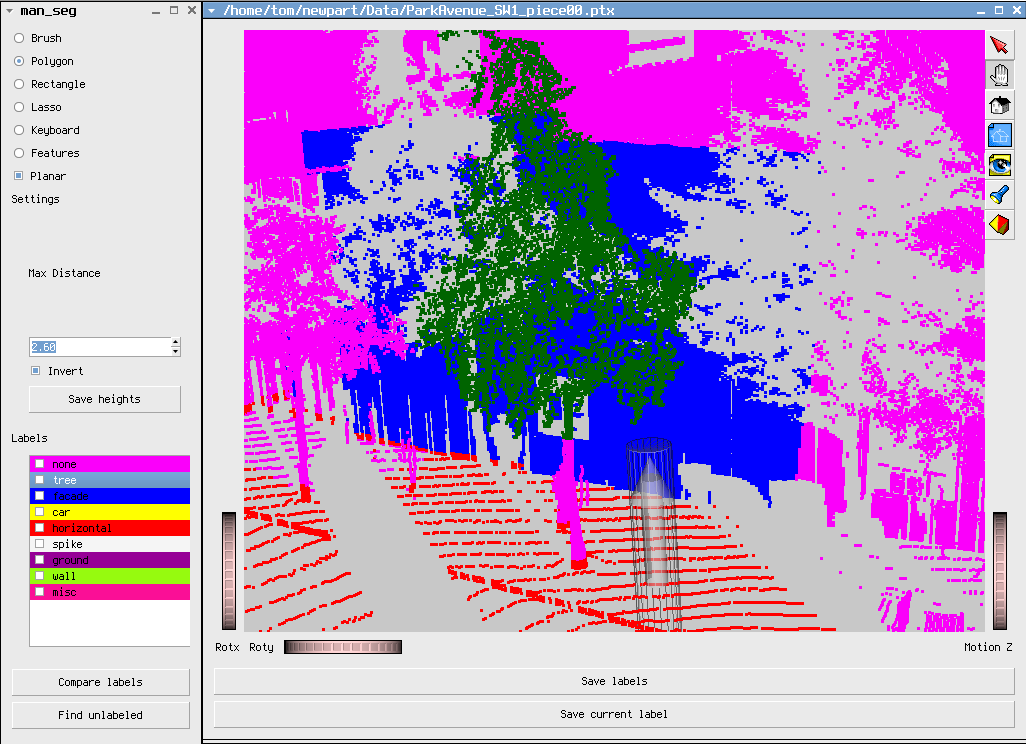This screenshot has height=744, width=1026.
Task: Toggle the Invert checkbox
Action: [36, 371]
